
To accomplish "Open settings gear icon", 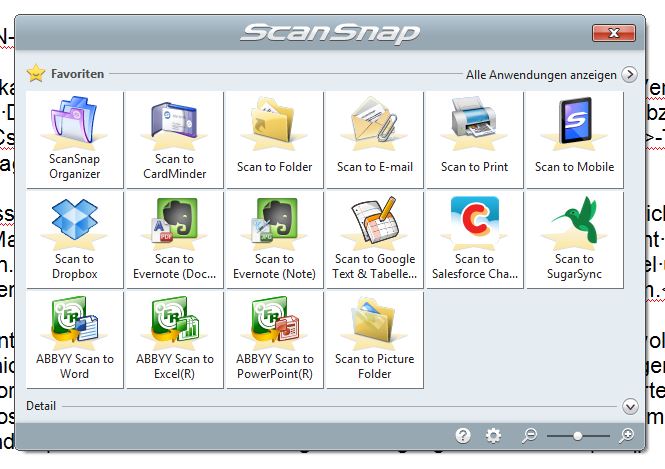I will (x=493, y=435).
